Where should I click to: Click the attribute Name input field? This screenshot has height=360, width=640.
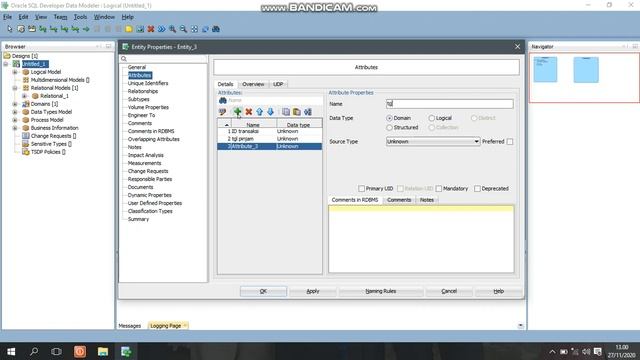[x=449, y=104]
